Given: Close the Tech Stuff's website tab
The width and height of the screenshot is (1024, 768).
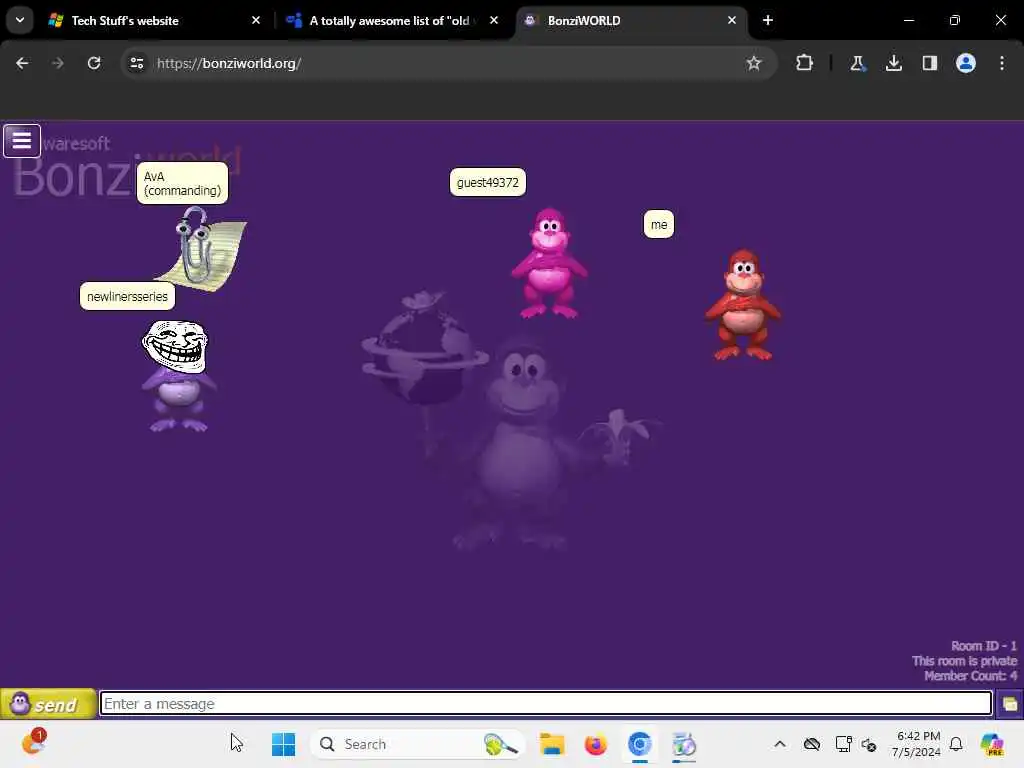Looking at the screenshot, I should [x=256, y=20].
